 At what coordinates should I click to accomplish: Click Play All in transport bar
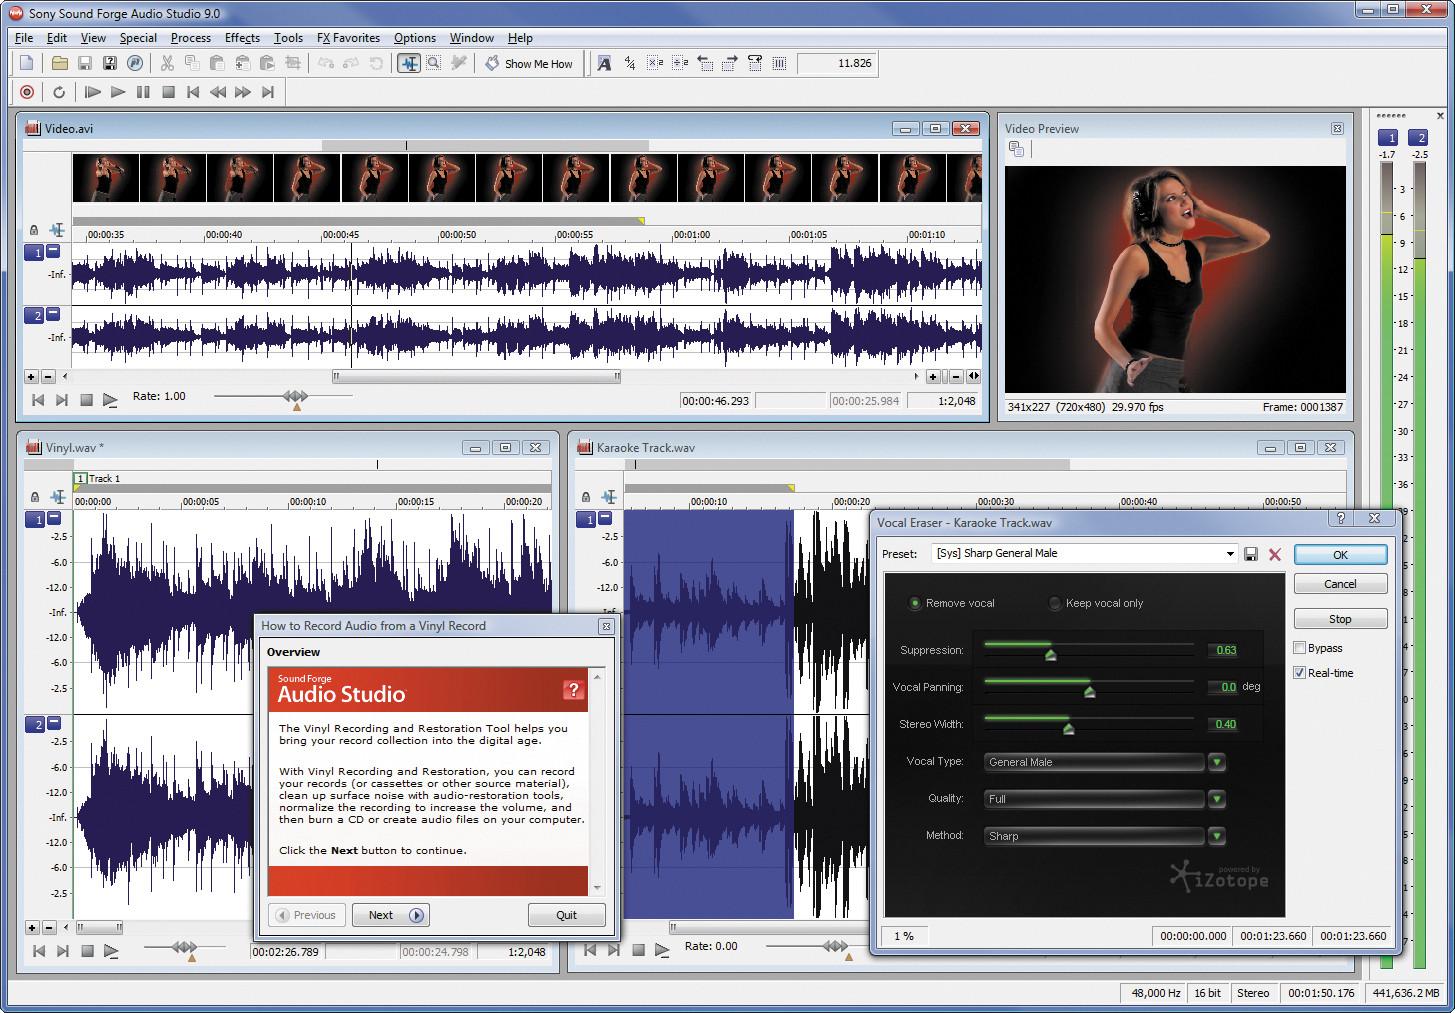[x=93, y=92]
